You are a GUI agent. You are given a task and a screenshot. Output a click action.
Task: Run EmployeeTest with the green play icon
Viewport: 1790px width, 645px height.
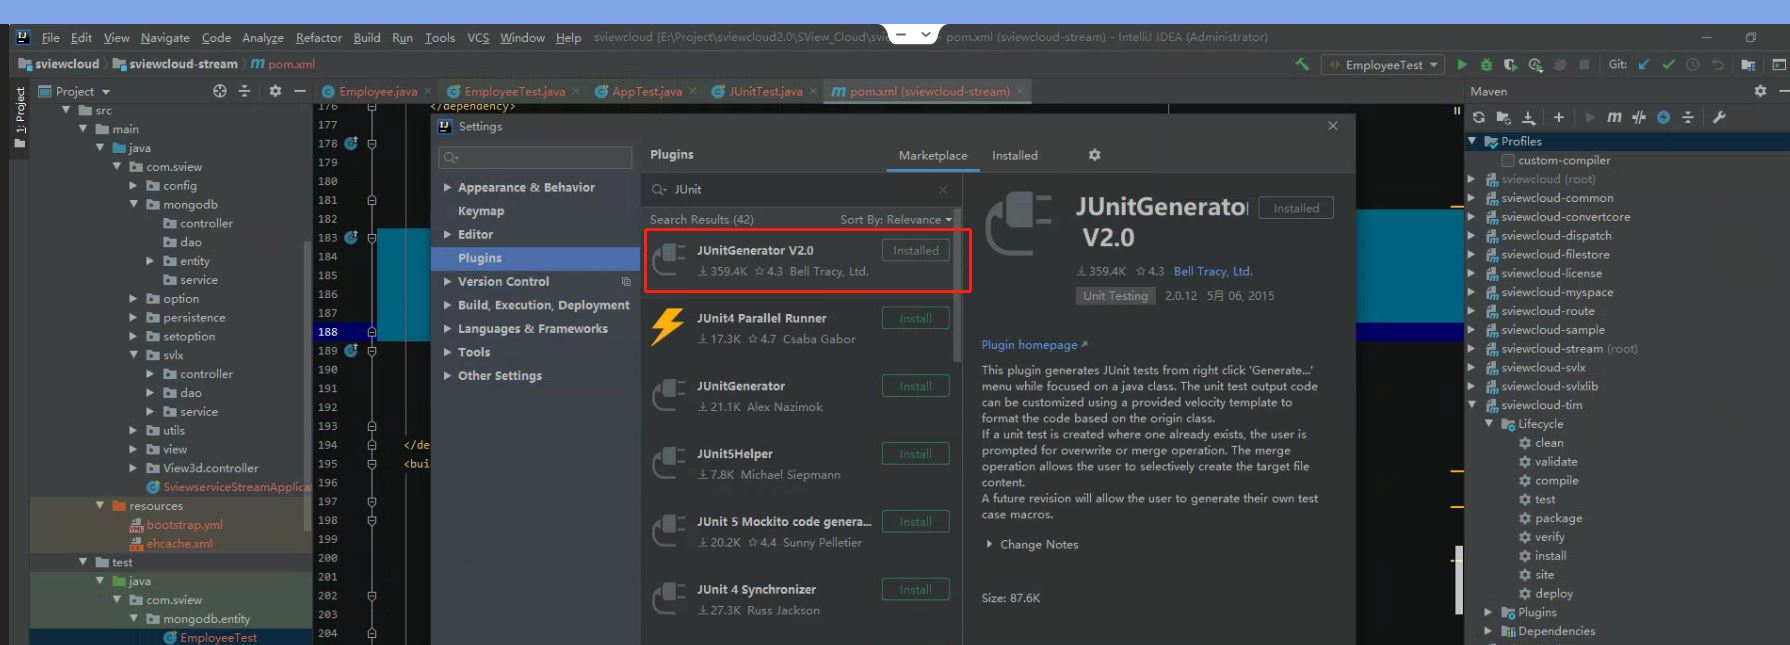(x=1462, y=64)
